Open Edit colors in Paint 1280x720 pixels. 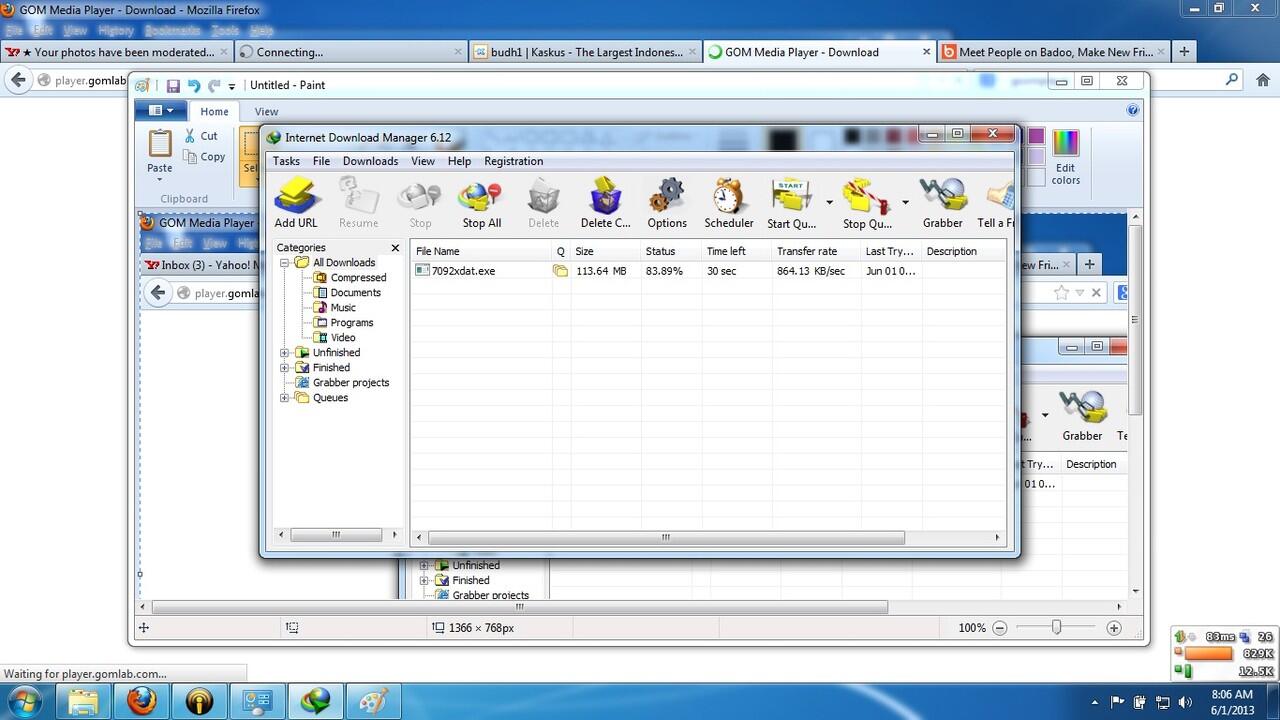coord(1066,157)
